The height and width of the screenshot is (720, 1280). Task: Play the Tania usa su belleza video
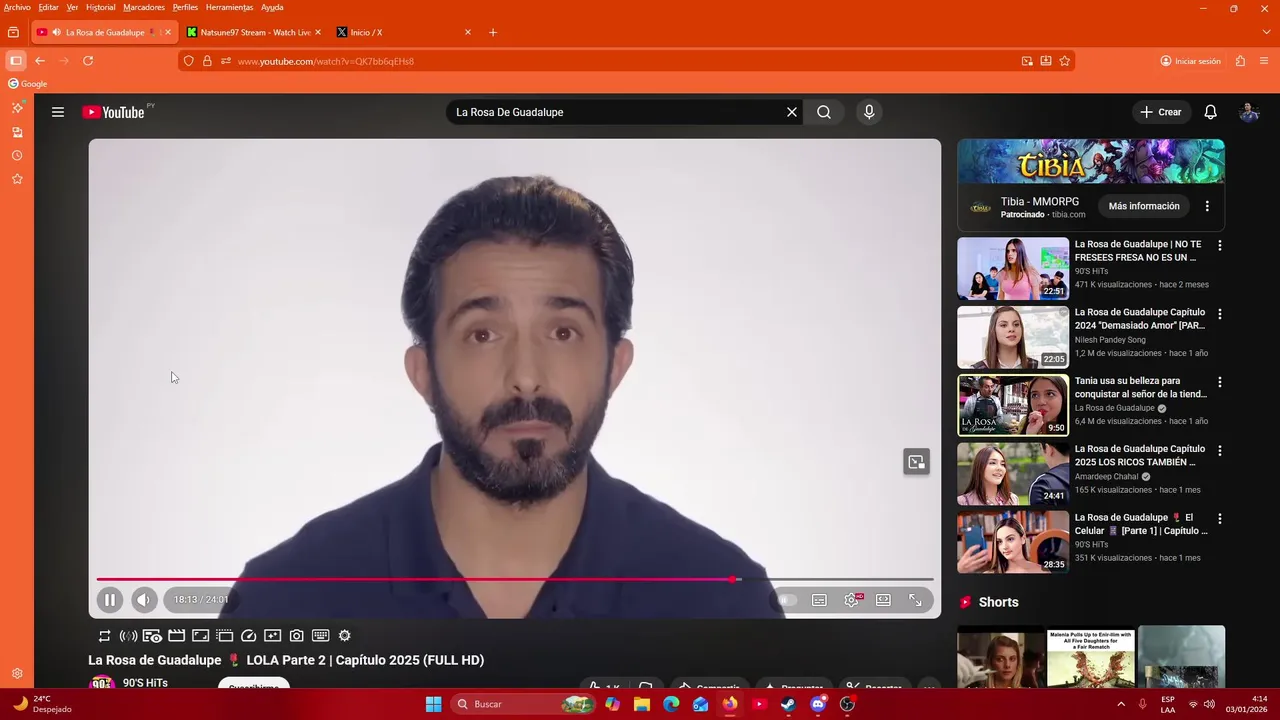click(1013, 405)
